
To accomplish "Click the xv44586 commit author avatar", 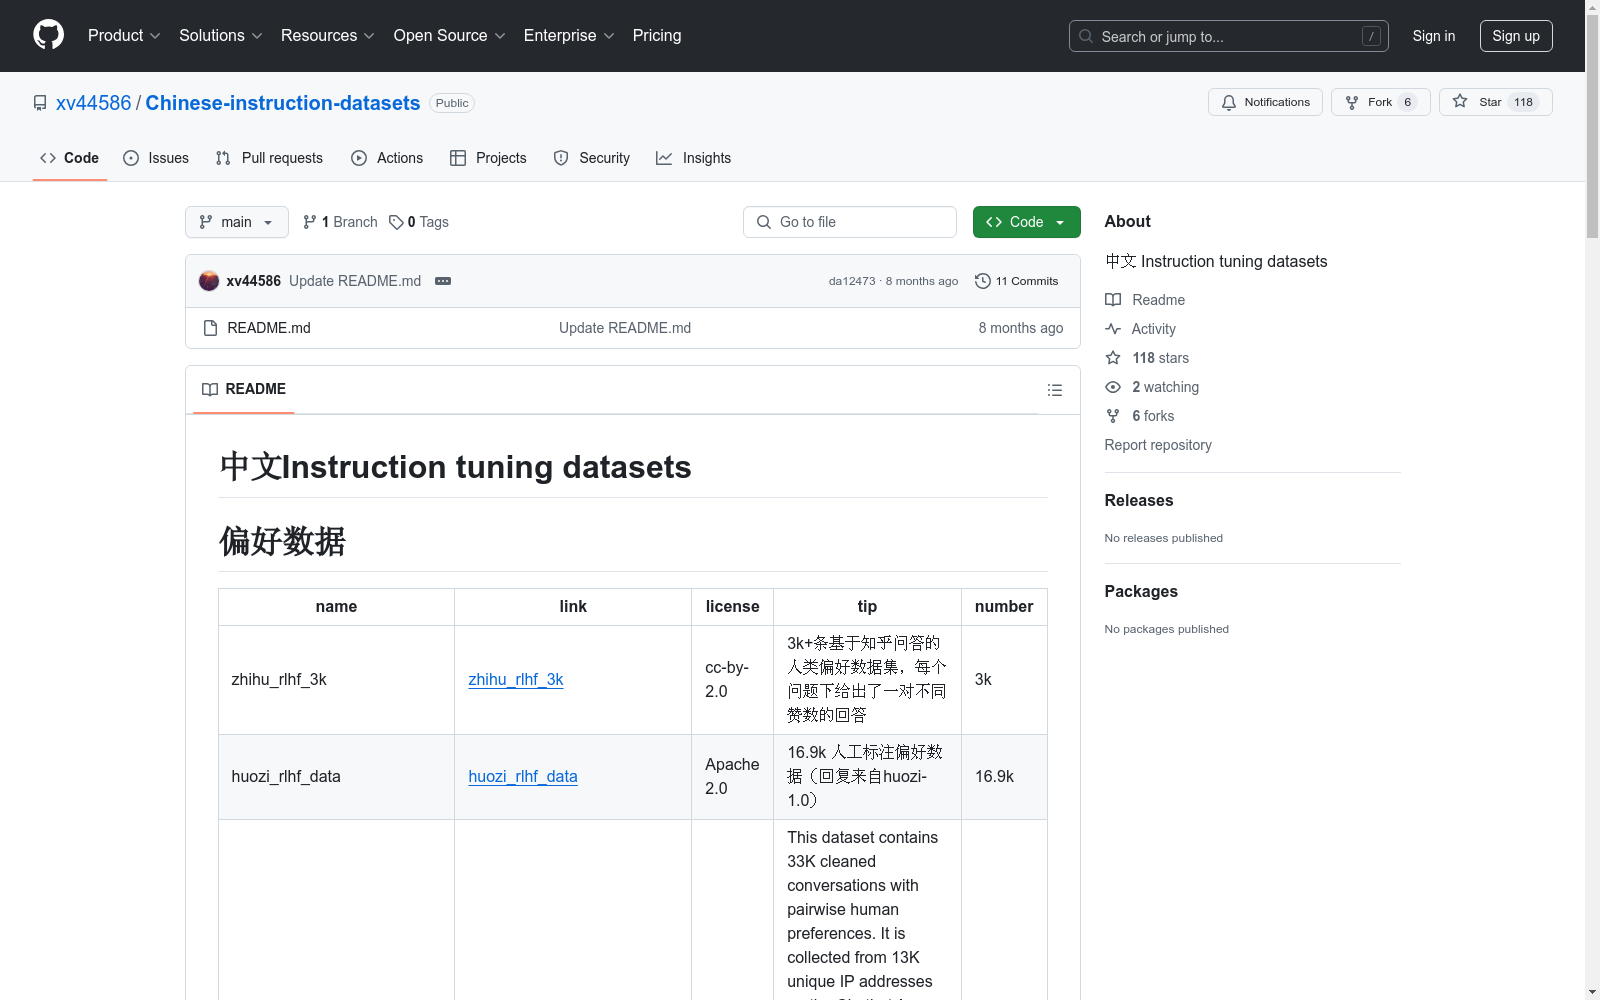I will point(209,281).
